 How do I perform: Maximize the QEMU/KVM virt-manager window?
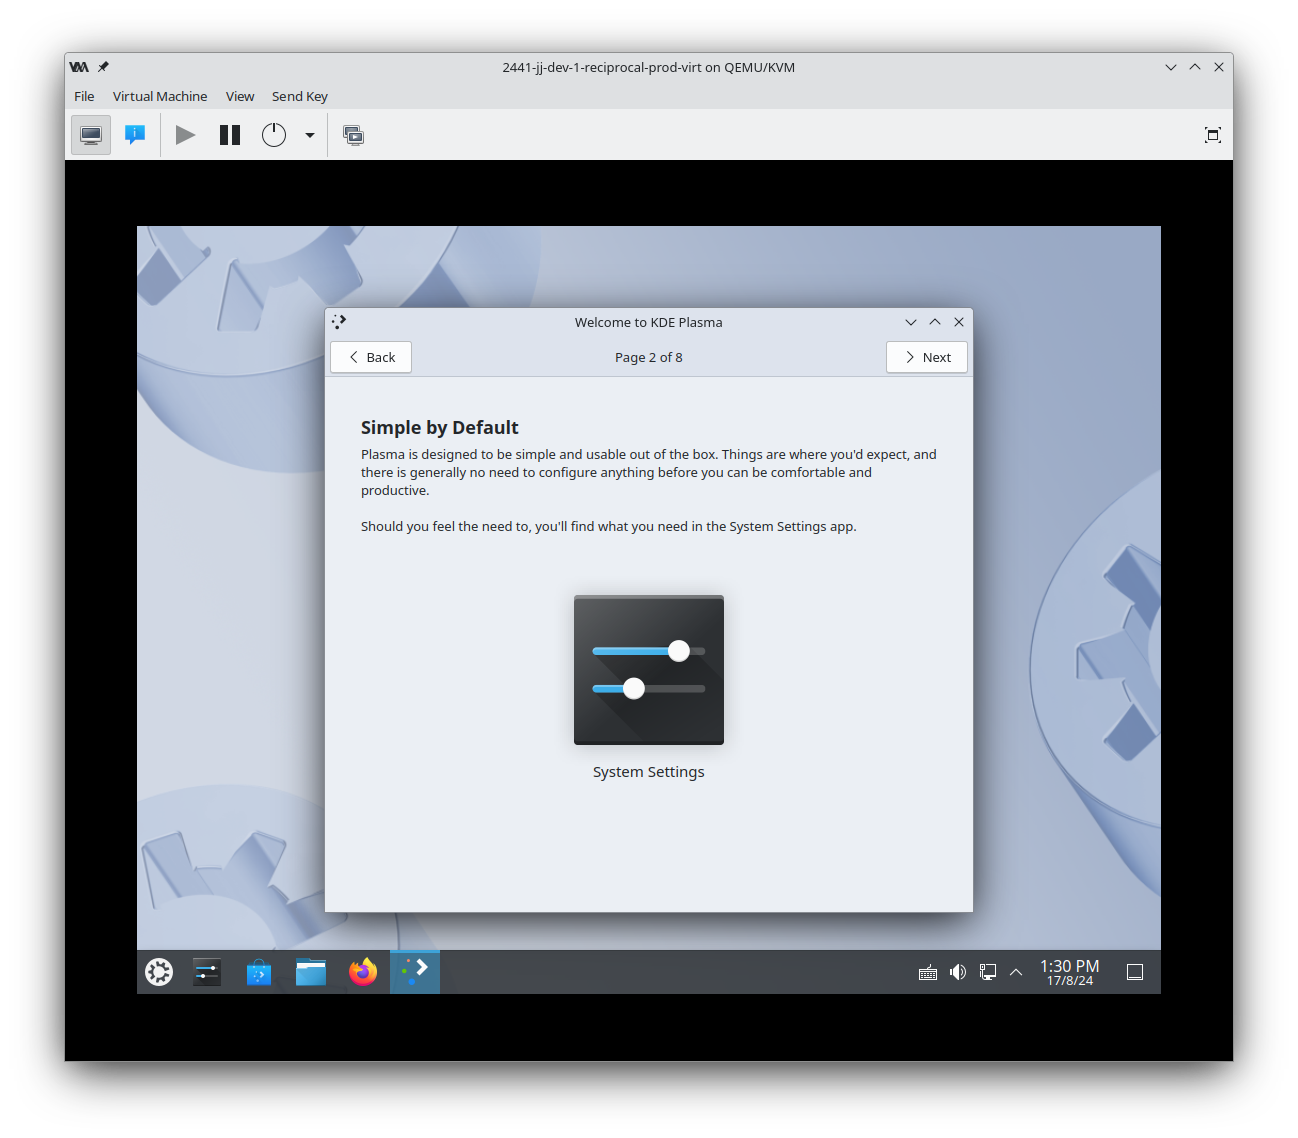(1195, 67)
